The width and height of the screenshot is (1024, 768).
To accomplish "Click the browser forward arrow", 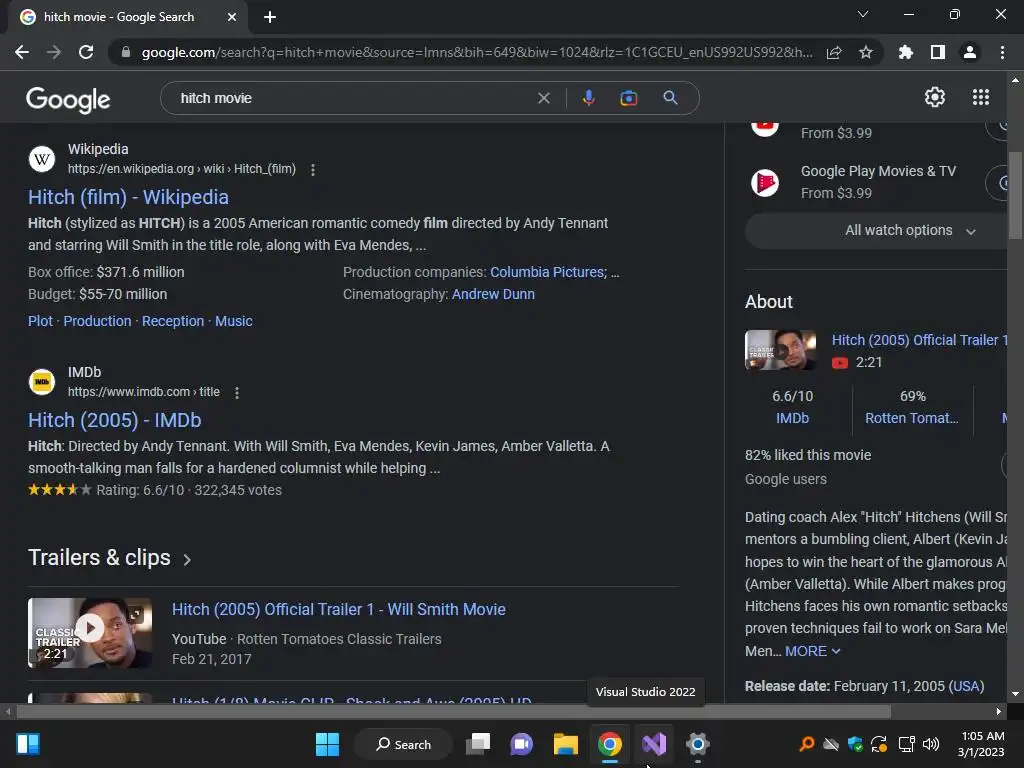I will [54, 52].
